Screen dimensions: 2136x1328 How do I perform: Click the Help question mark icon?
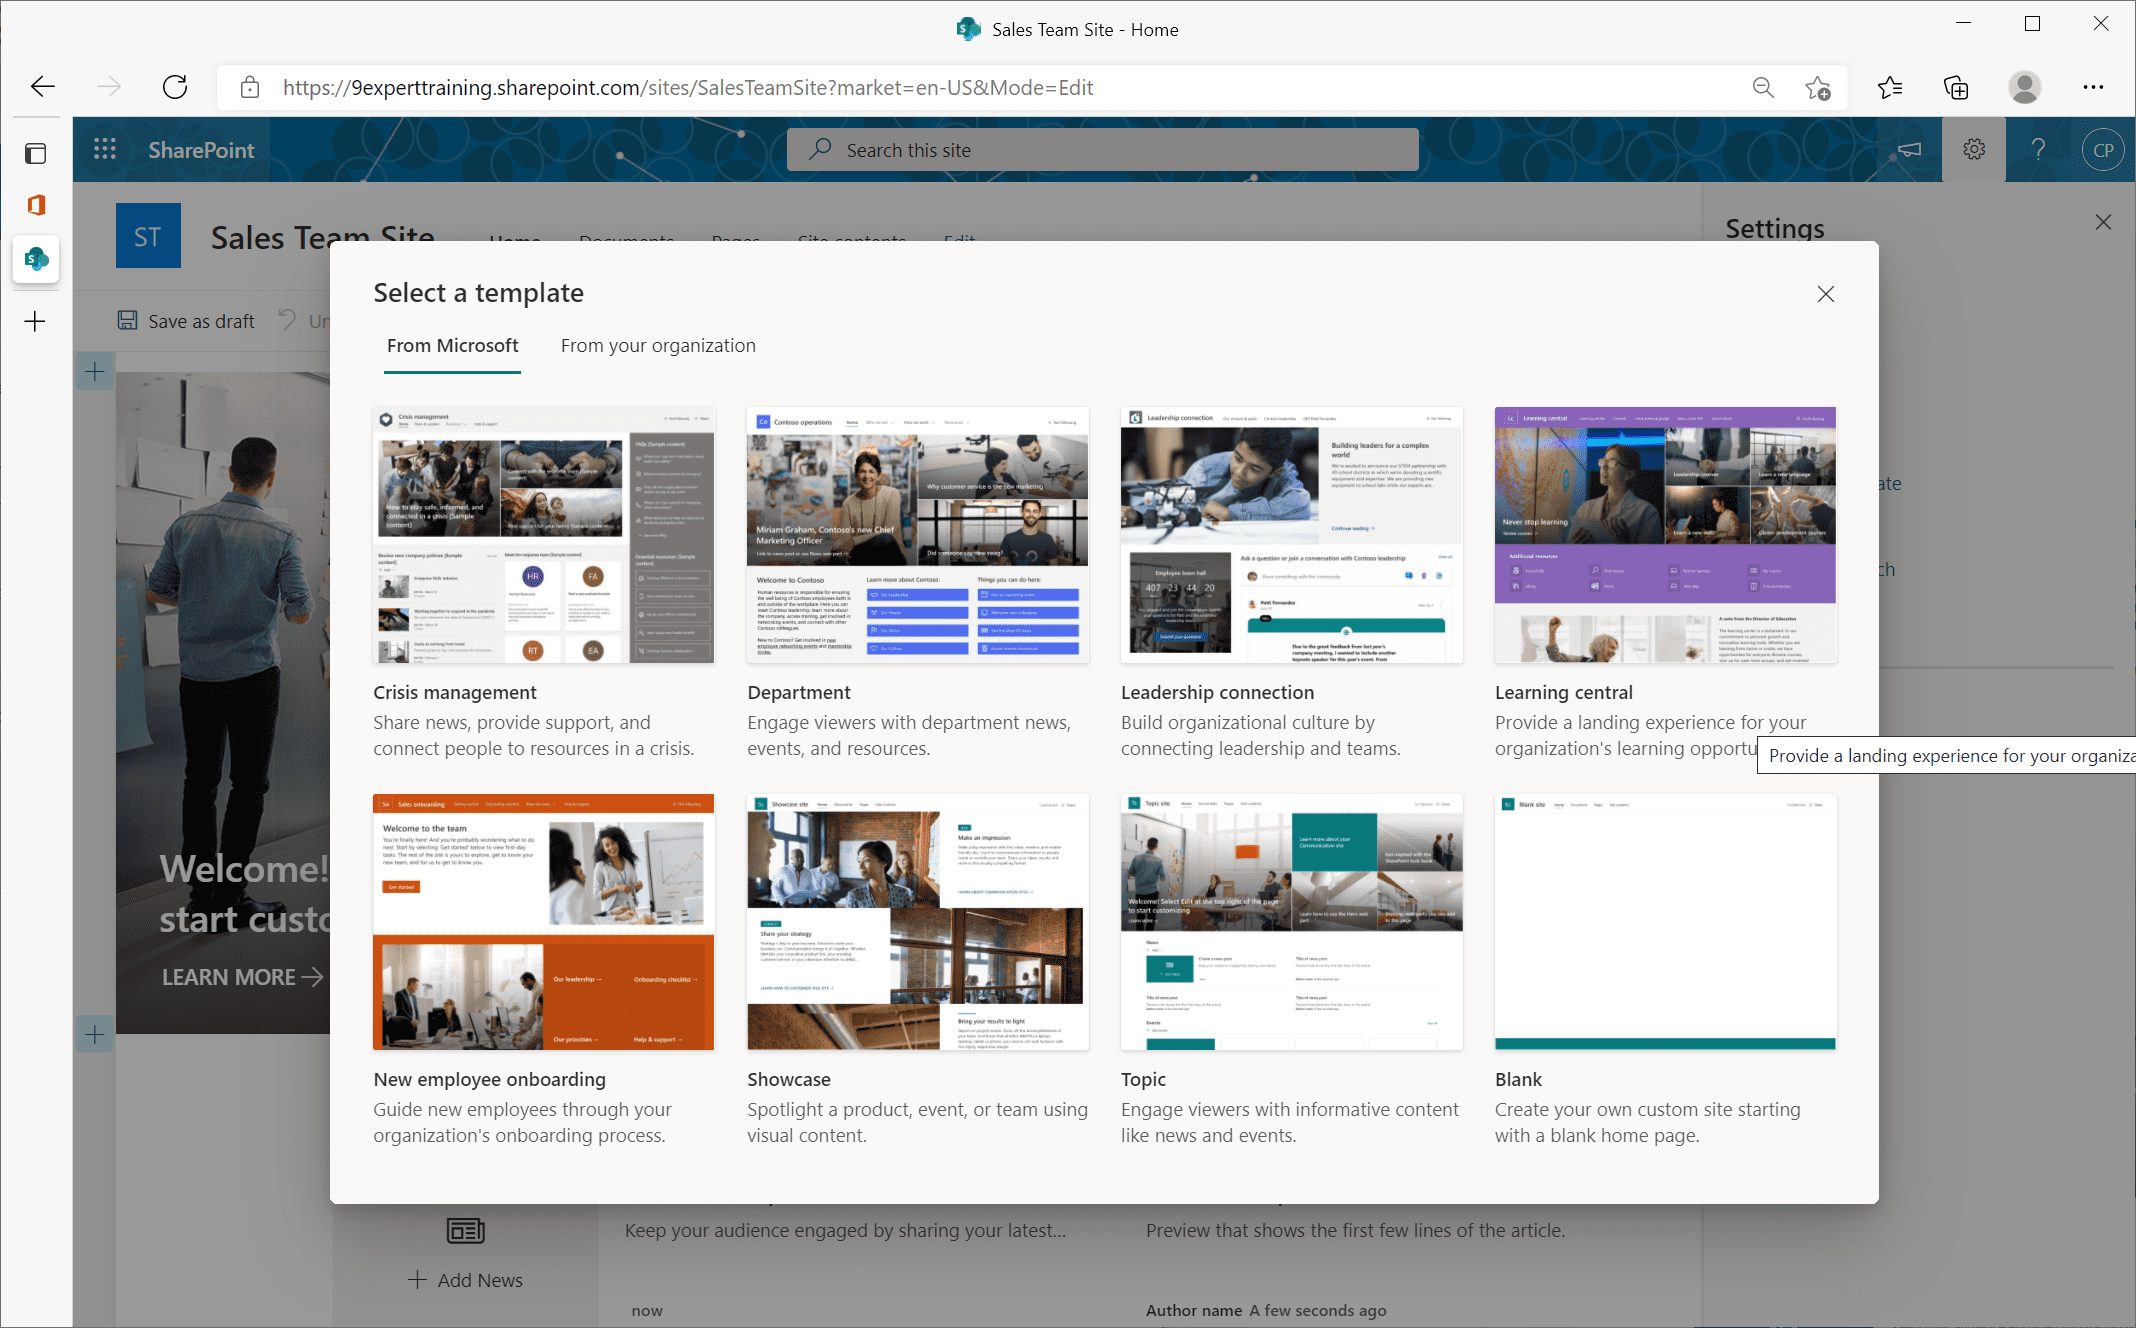pyautogui.click(x=2037, y=148)
